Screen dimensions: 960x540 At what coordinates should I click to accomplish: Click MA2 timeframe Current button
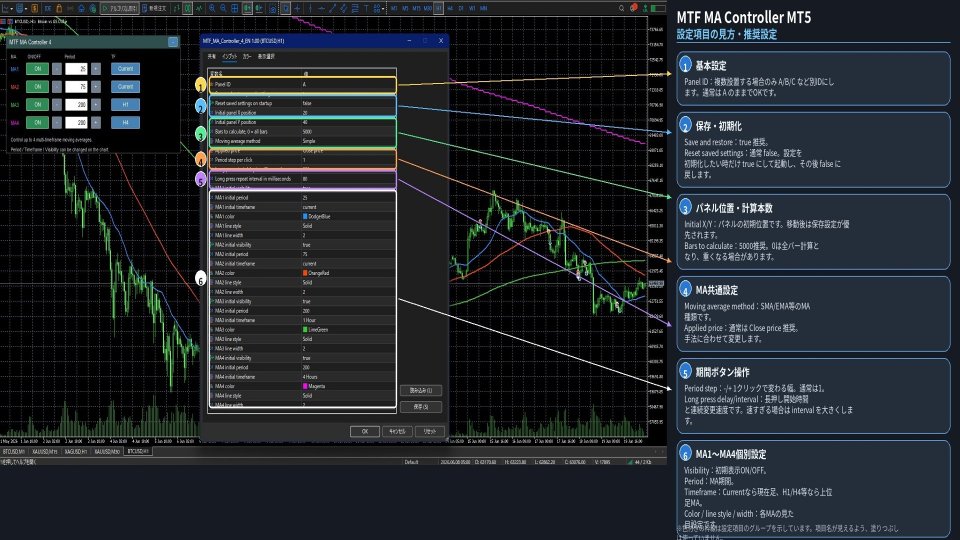(126, 86)
